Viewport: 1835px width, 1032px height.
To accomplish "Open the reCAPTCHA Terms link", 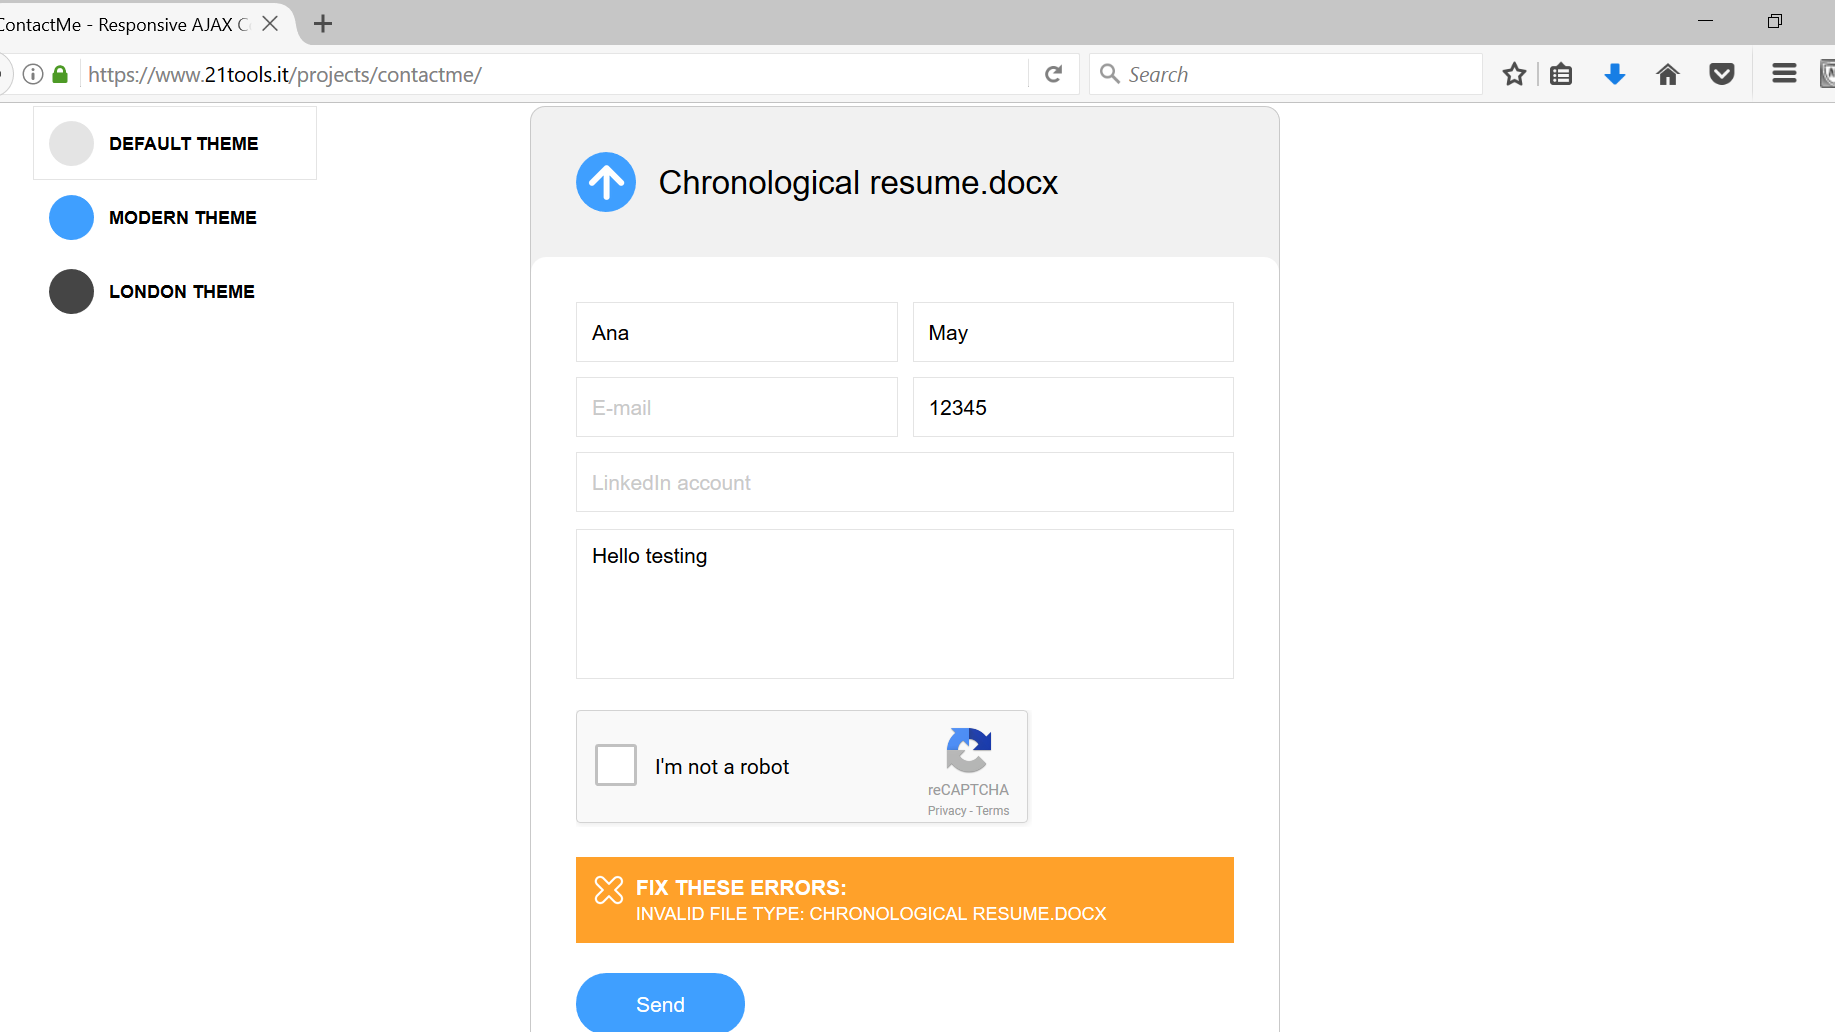I will 992,811.
